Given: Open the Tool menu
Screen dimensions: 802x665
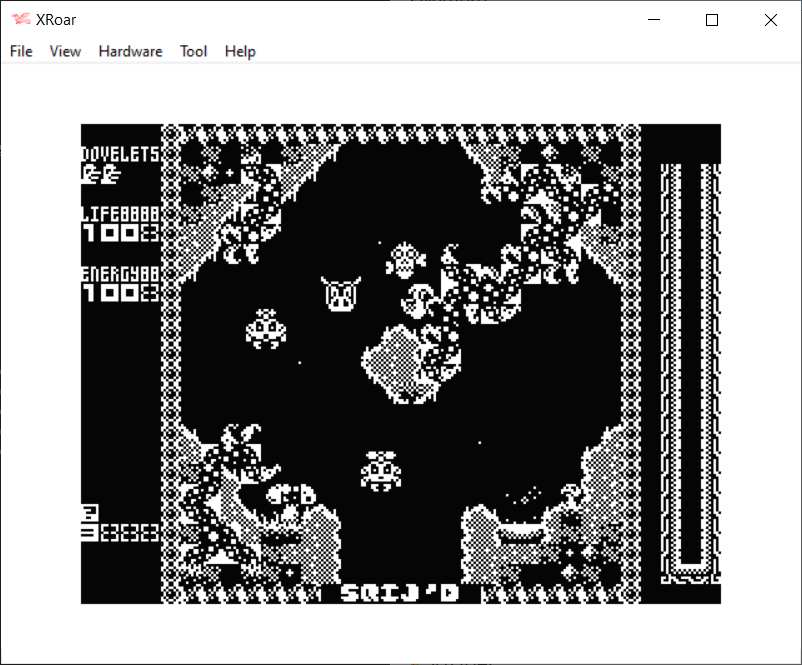Looking at the screenshot, I should pos(193,51).
